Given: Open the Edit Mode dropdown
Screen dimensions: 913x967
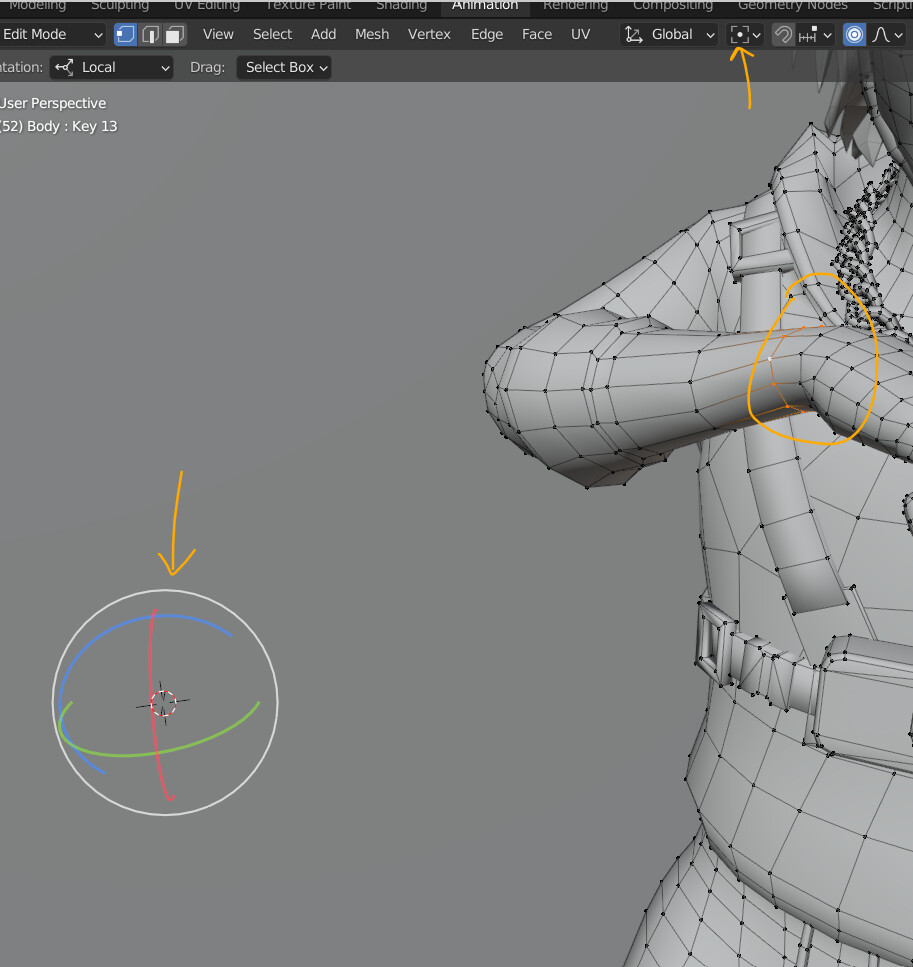Looking at the screenshot, I should pos(52,35).
